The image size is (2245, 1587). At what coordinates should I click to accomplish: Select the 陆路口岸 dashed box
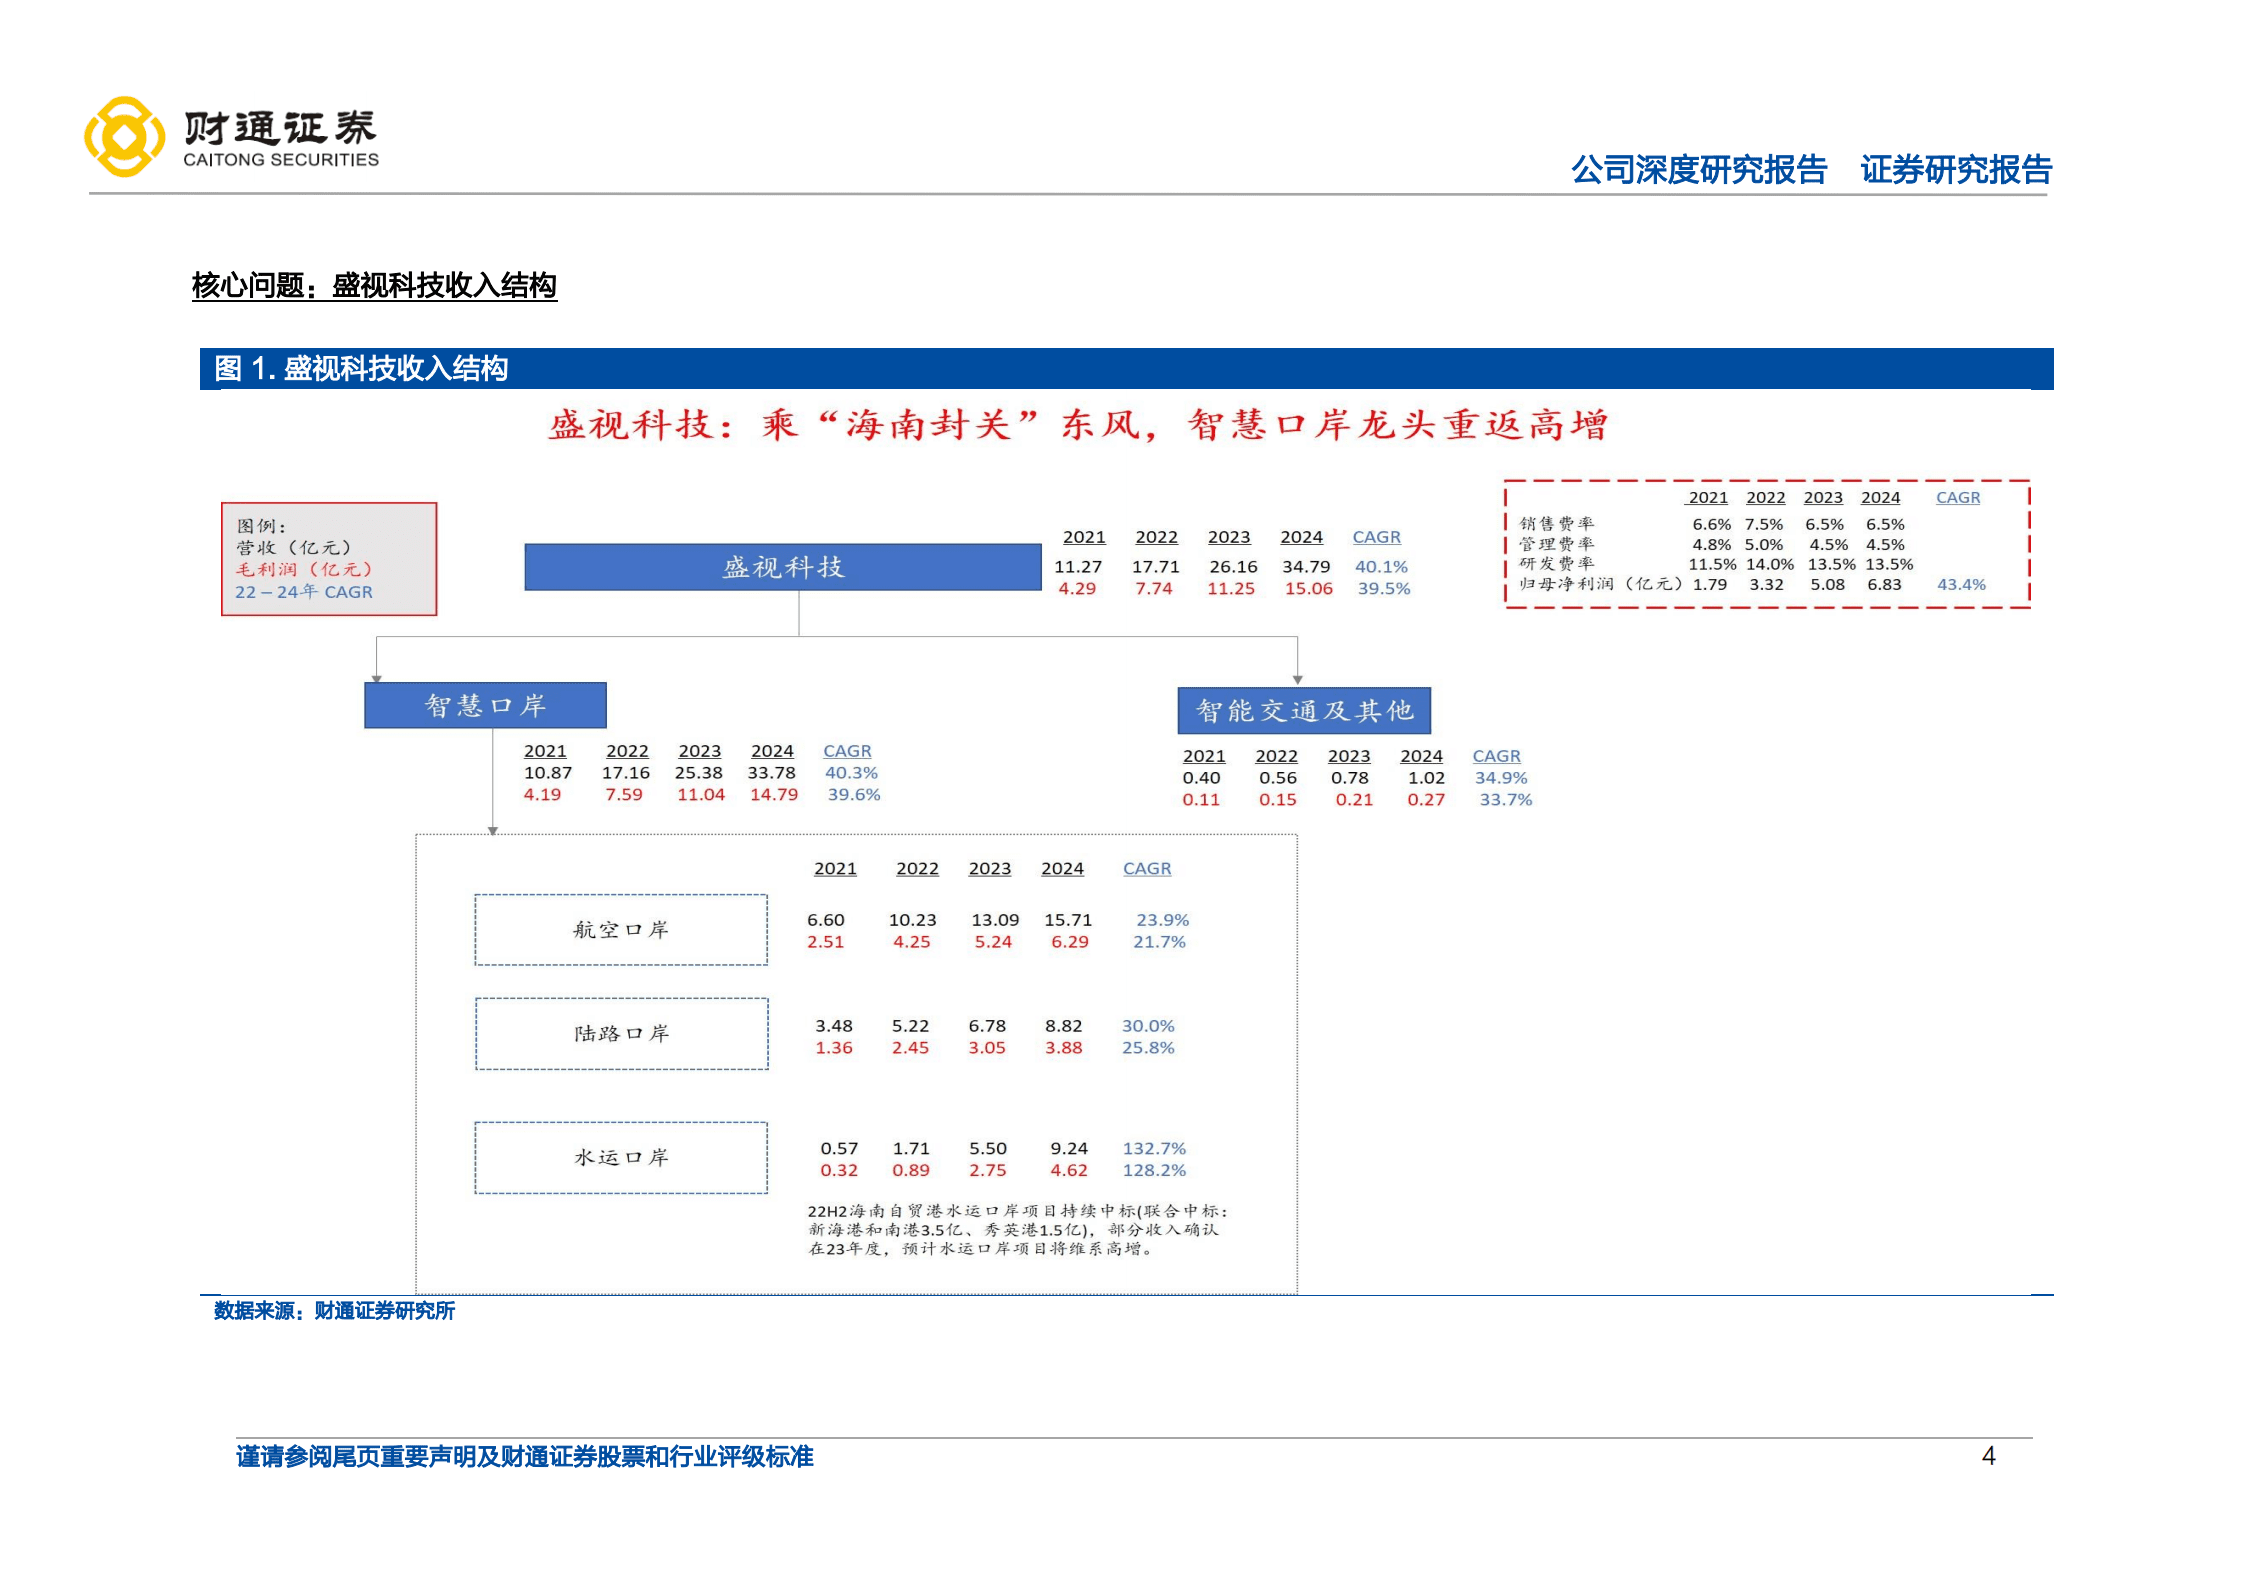click(x=621, y=1035)
